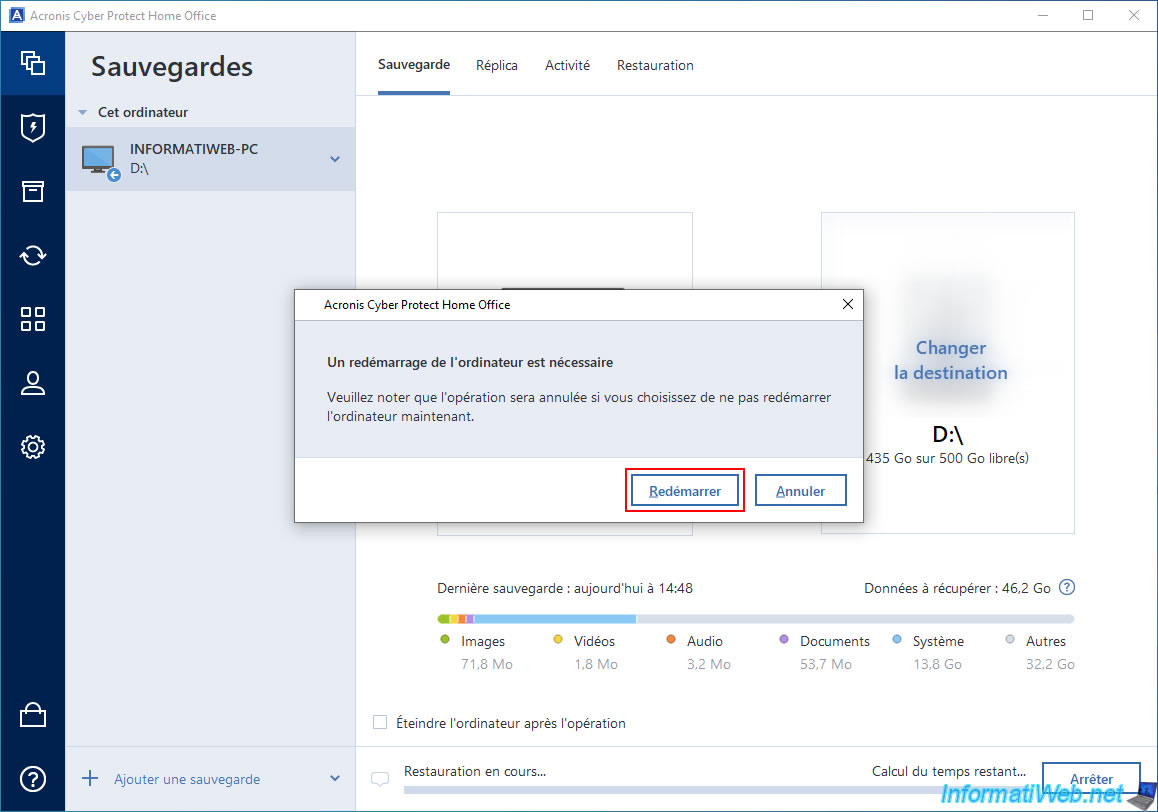Open the Ajouter une sauvegarde dropdown arrow
Viewport: 1158px width, 812px height.
tap(335, 779)
